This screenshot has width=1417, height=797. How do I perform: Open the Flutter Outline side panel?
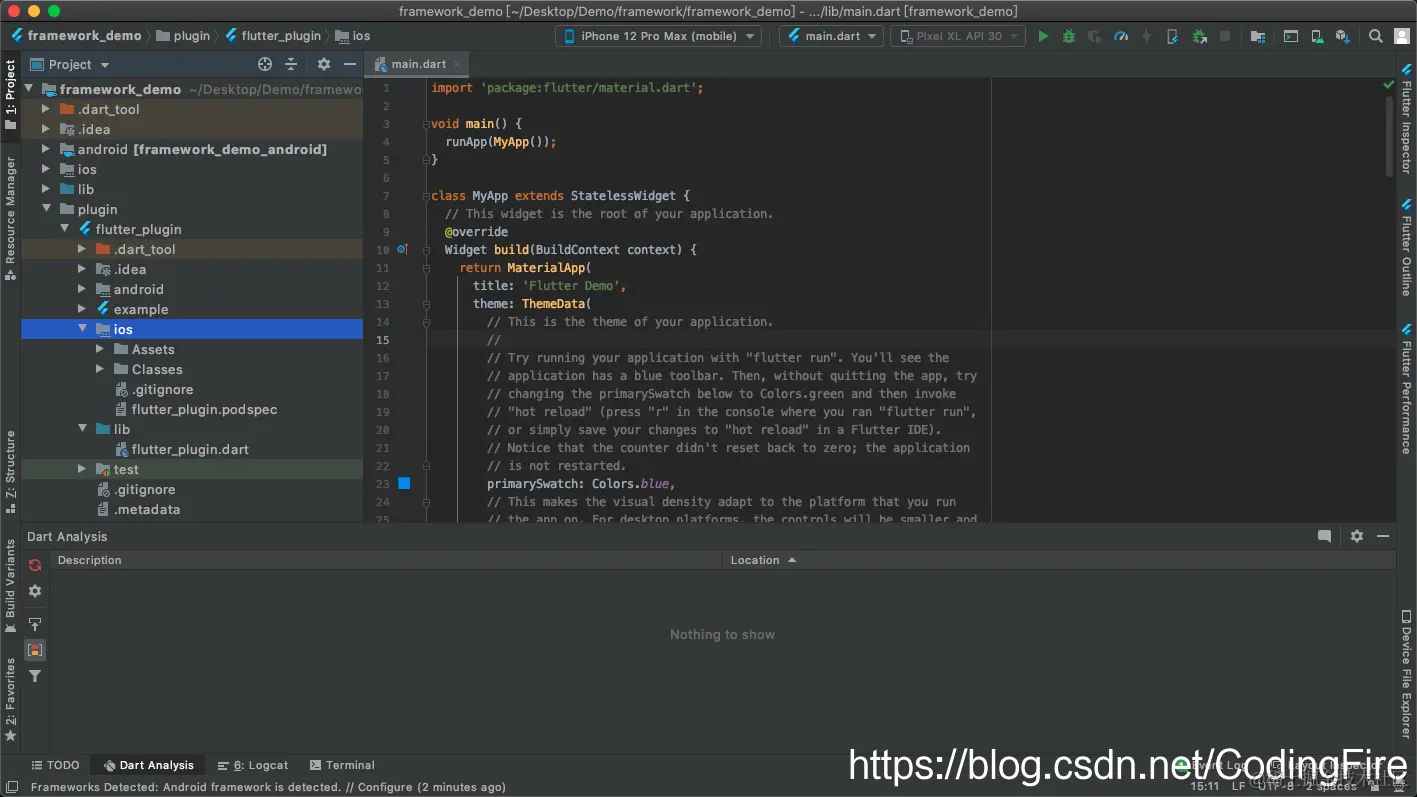[x=1406, y=247]
